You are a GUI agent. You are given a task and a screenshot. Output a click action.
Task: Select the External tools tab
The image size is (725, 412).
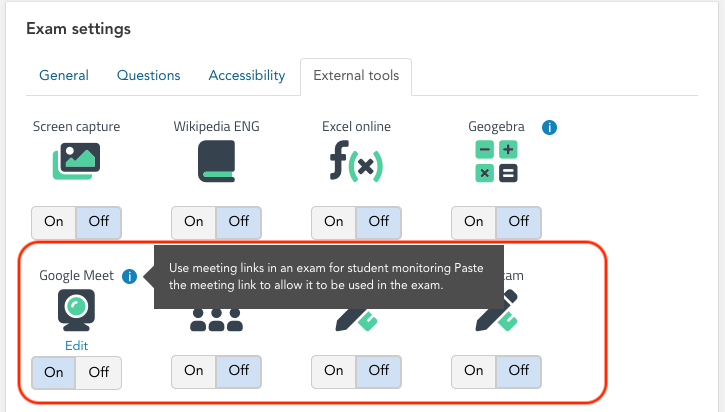356,76
